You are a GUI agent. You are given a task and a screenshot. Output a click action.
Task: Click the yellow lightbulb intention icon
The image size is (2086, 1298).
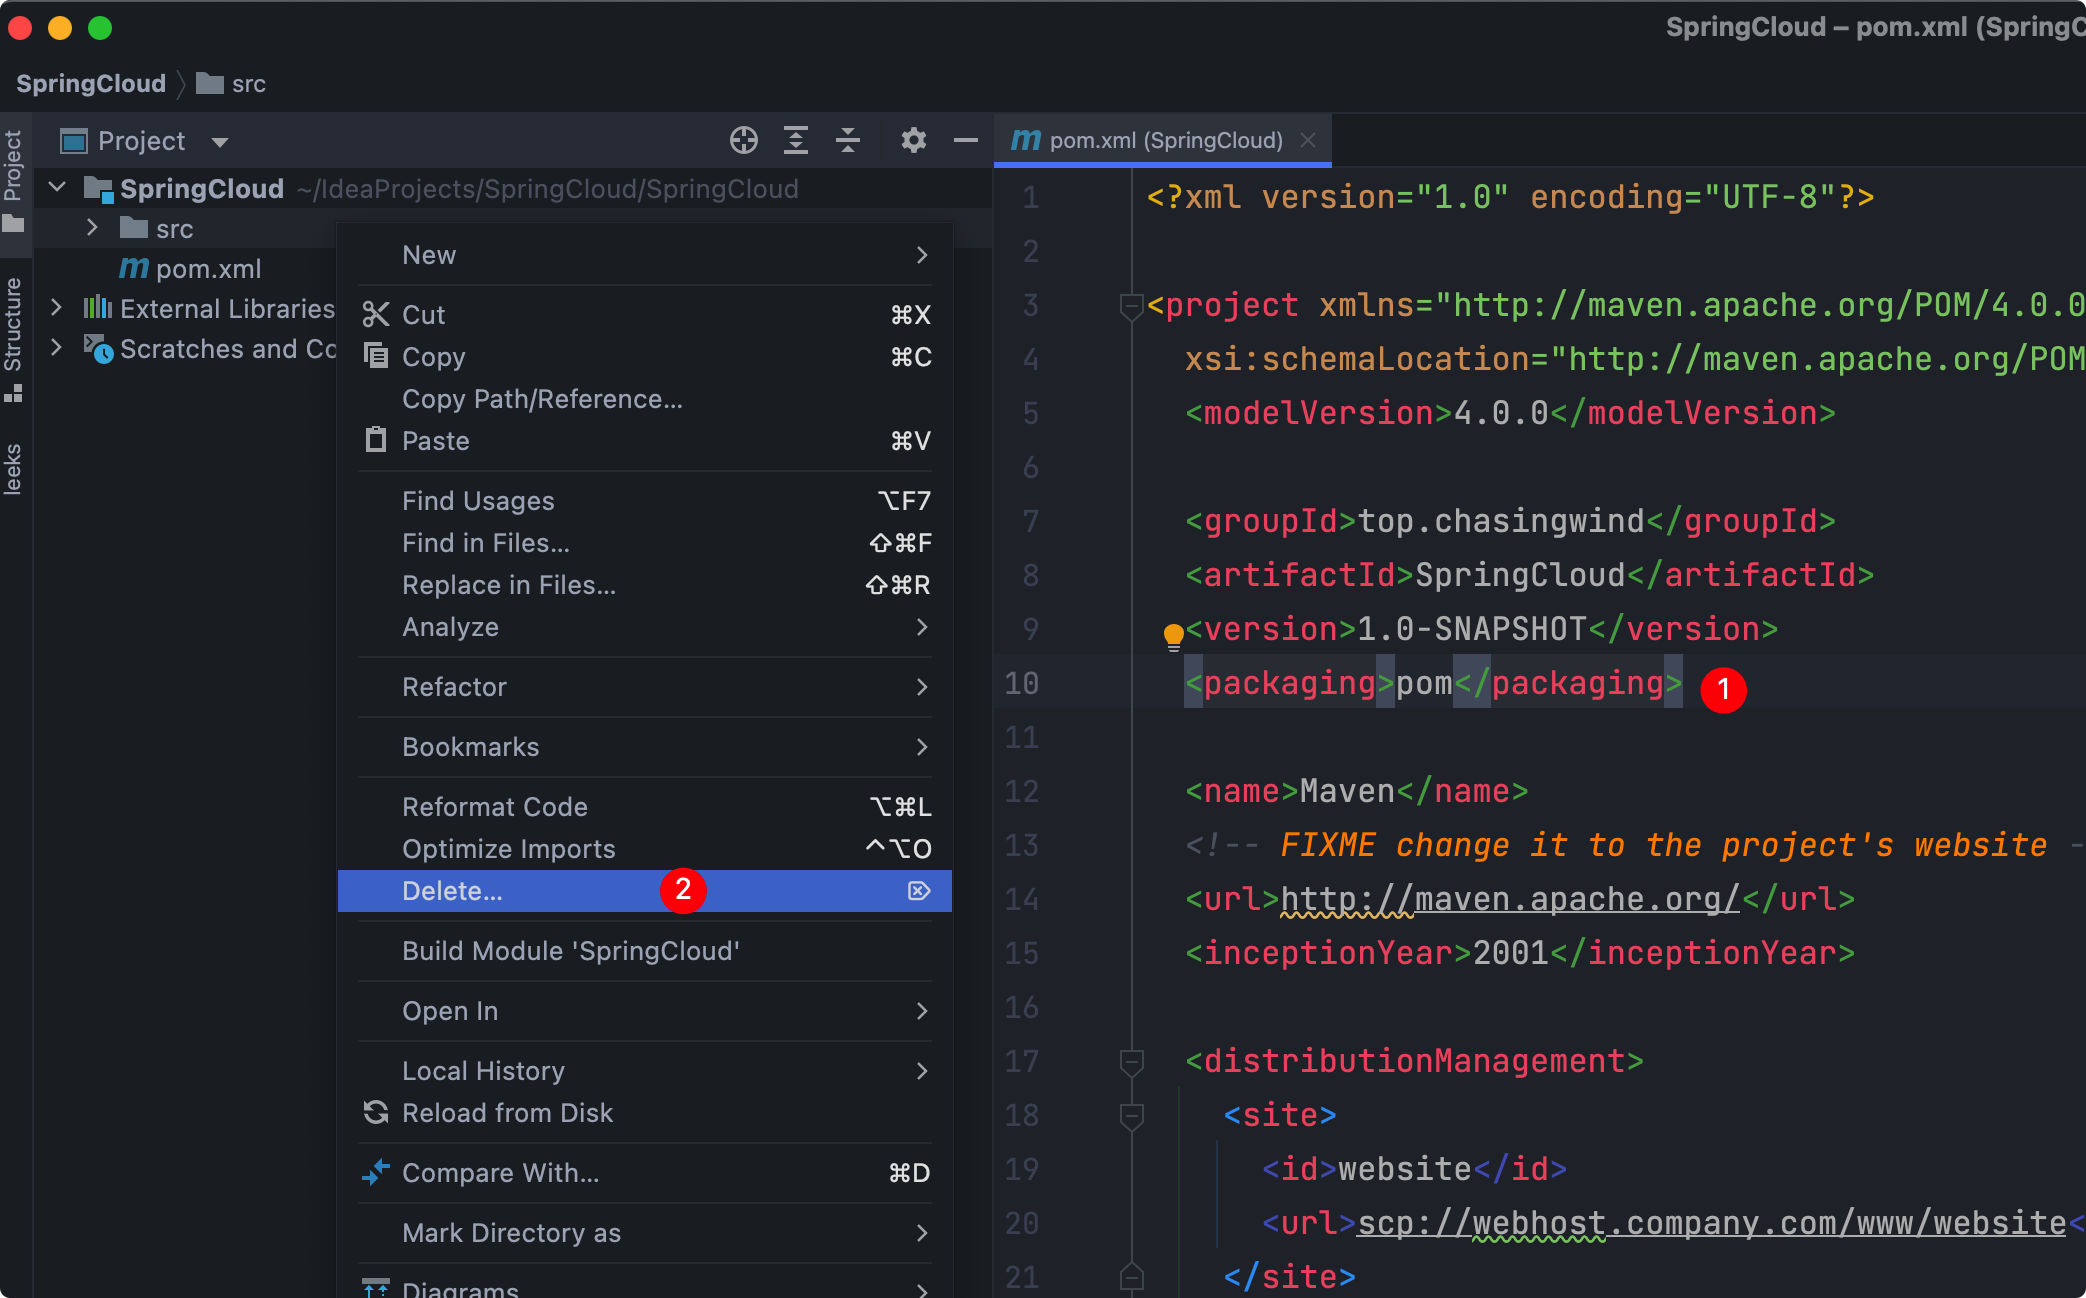click(1173, 635)
